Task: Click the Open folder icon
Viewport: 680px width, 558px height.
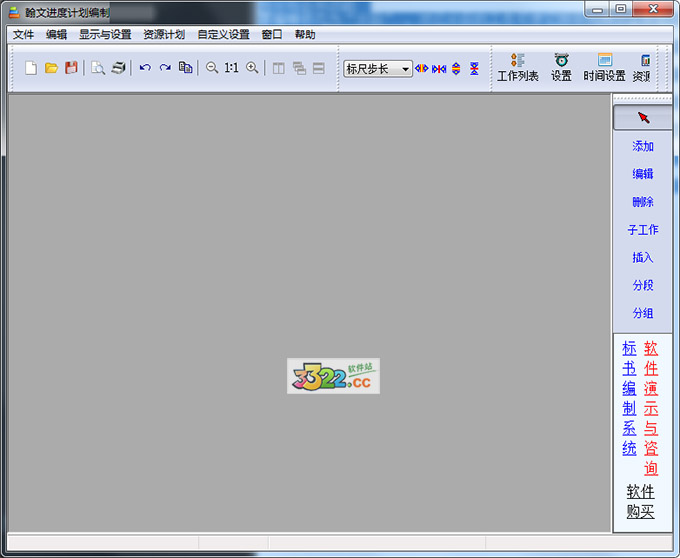Action: pos(51,68)
